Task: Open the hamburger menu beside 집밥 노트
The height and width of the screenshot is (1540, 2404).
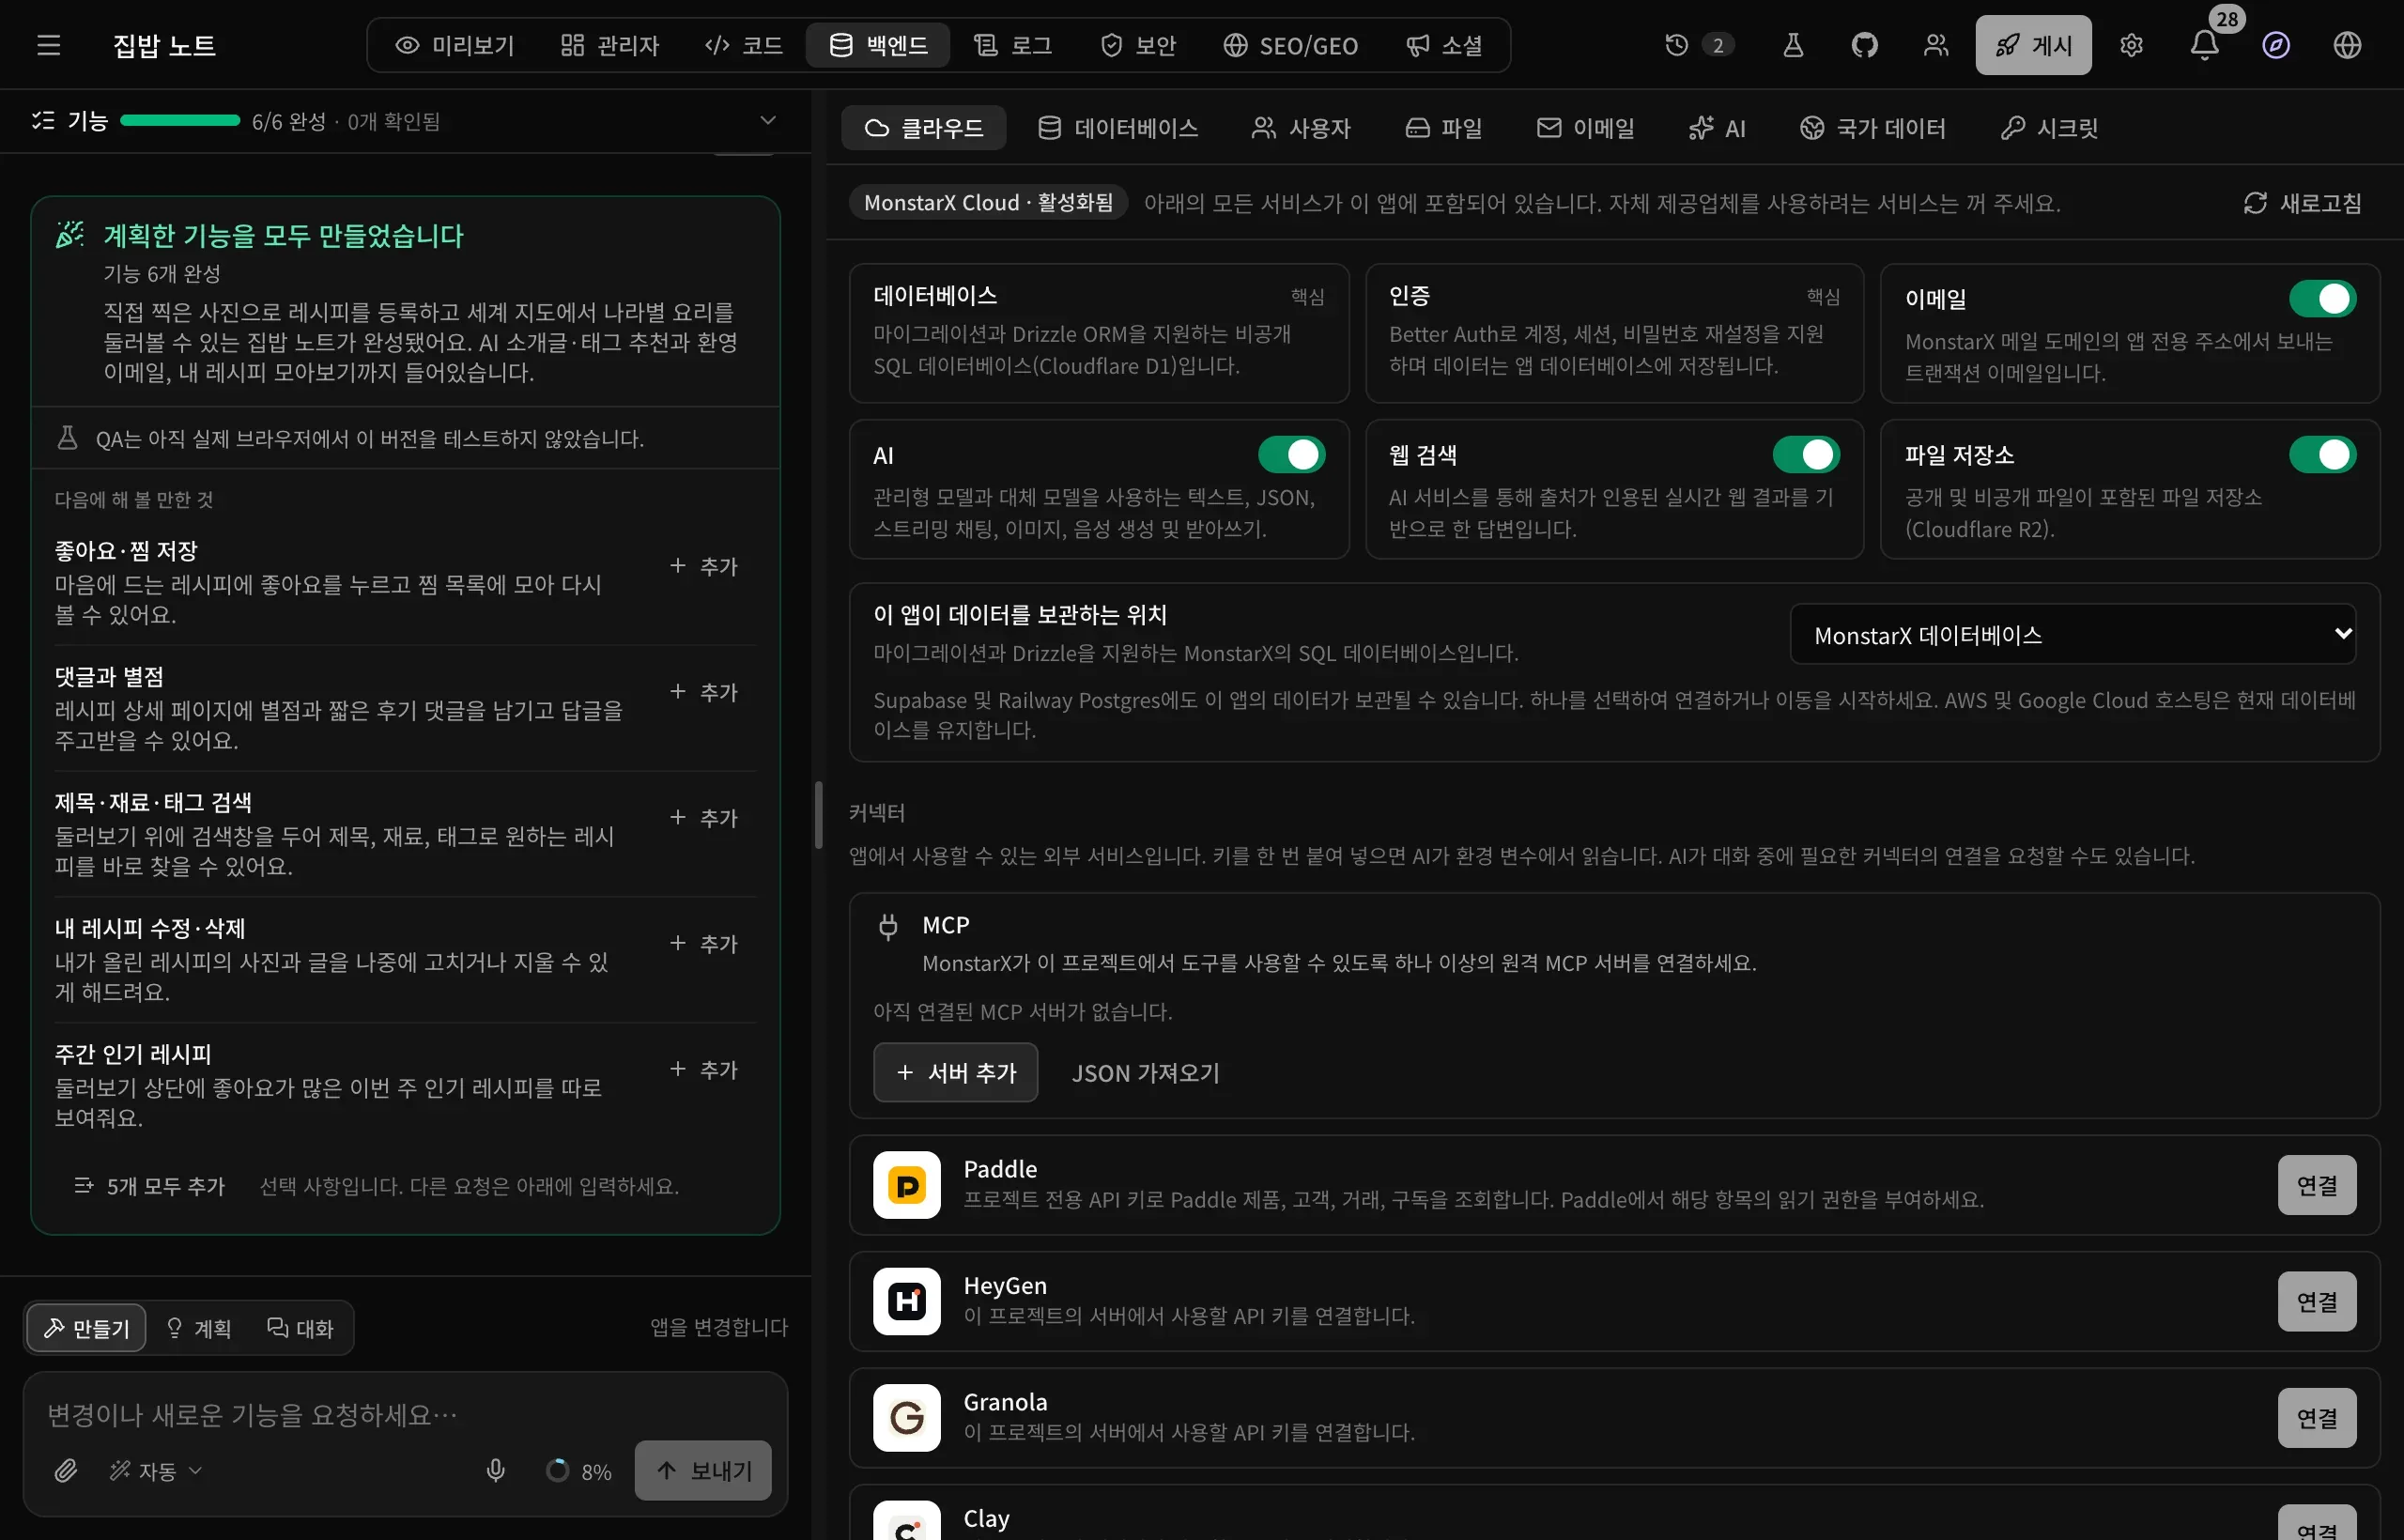Action: point(48,45)
